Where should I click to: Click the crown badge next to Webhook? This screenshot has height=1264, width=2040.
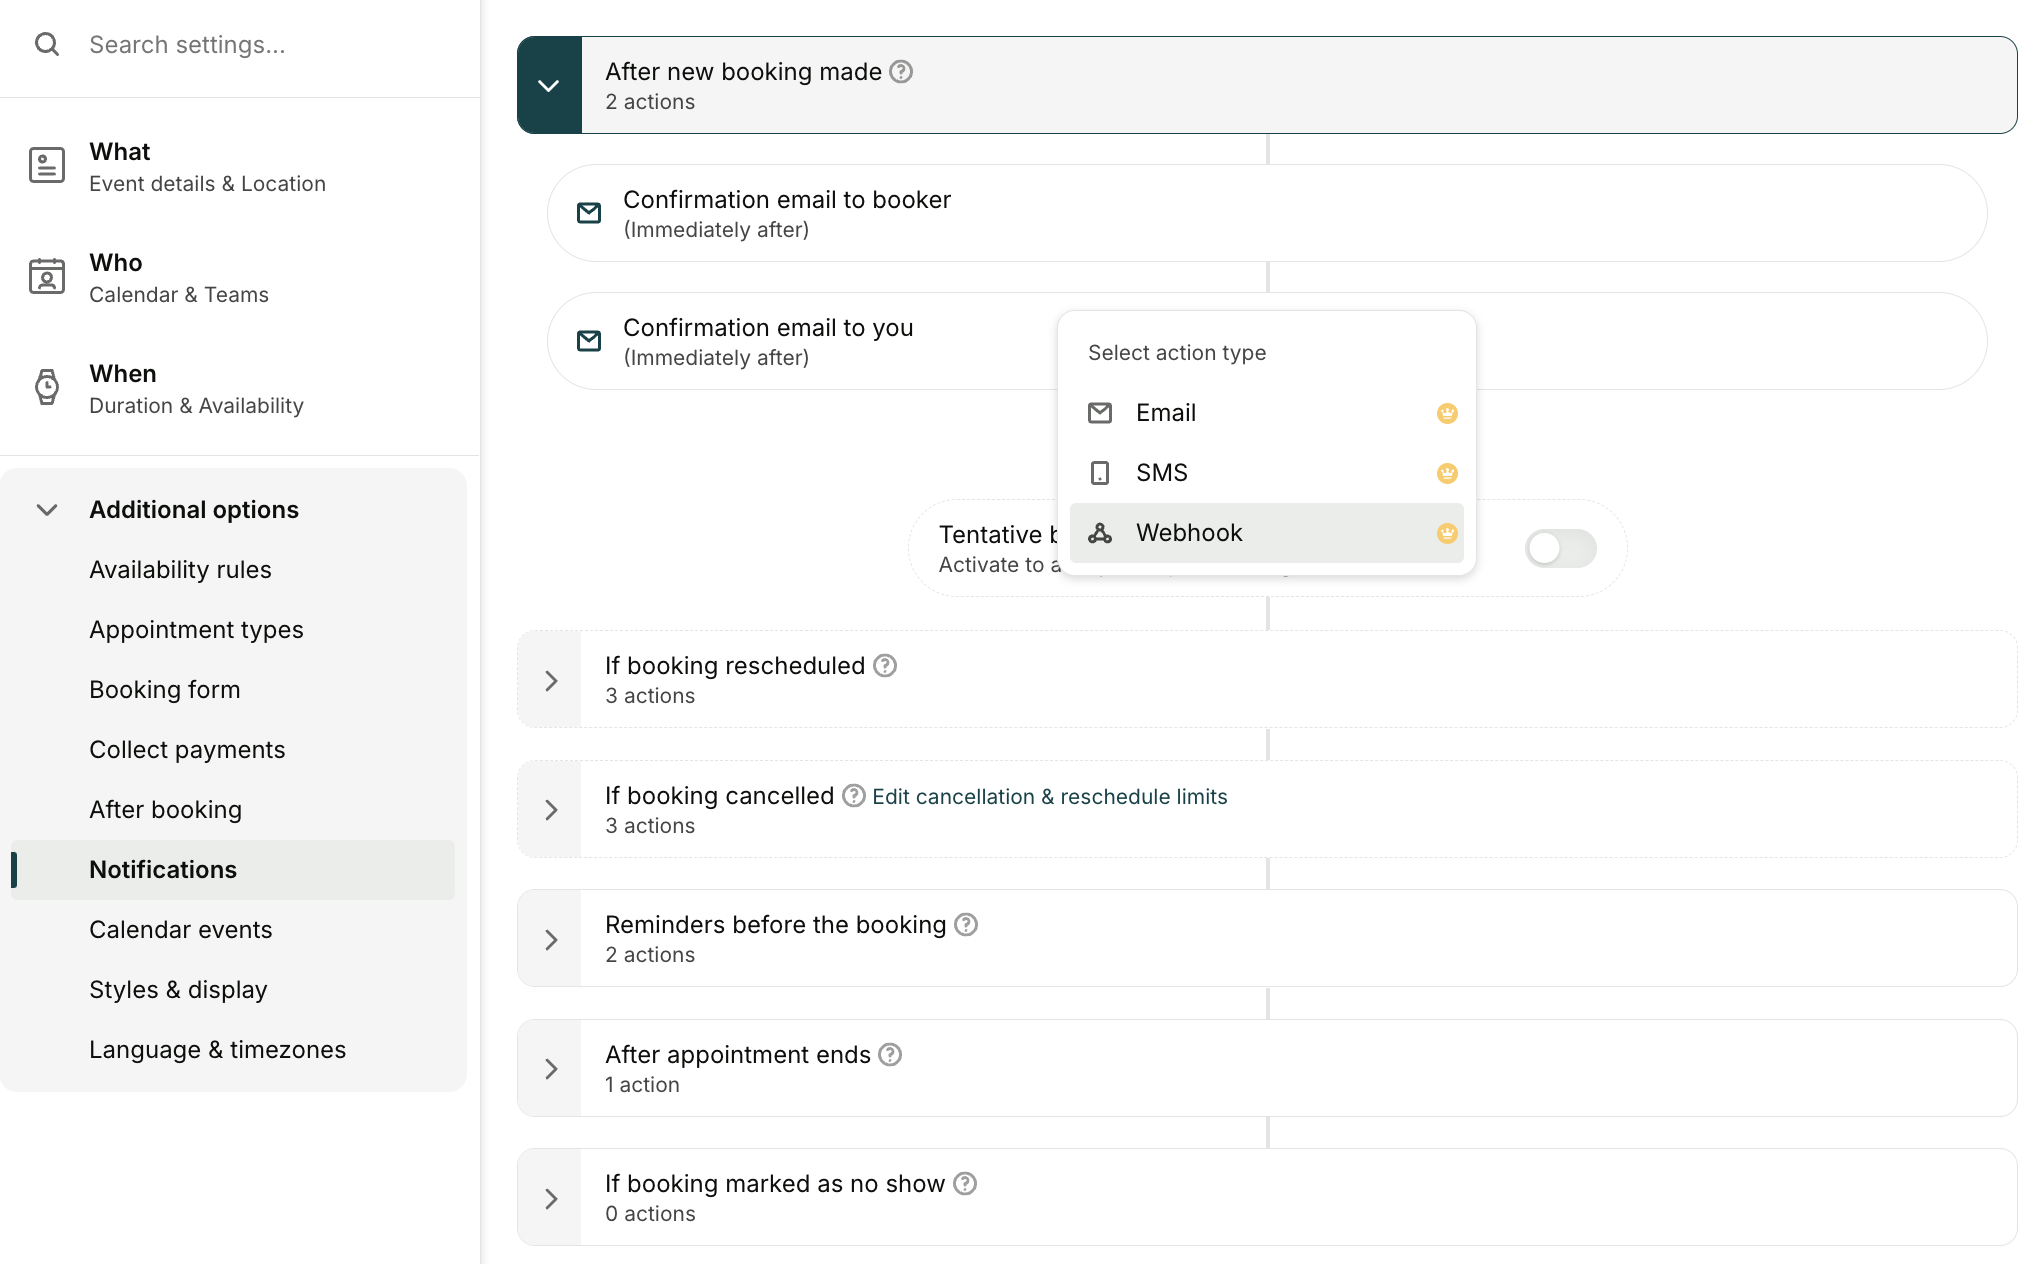(1447, 533)
